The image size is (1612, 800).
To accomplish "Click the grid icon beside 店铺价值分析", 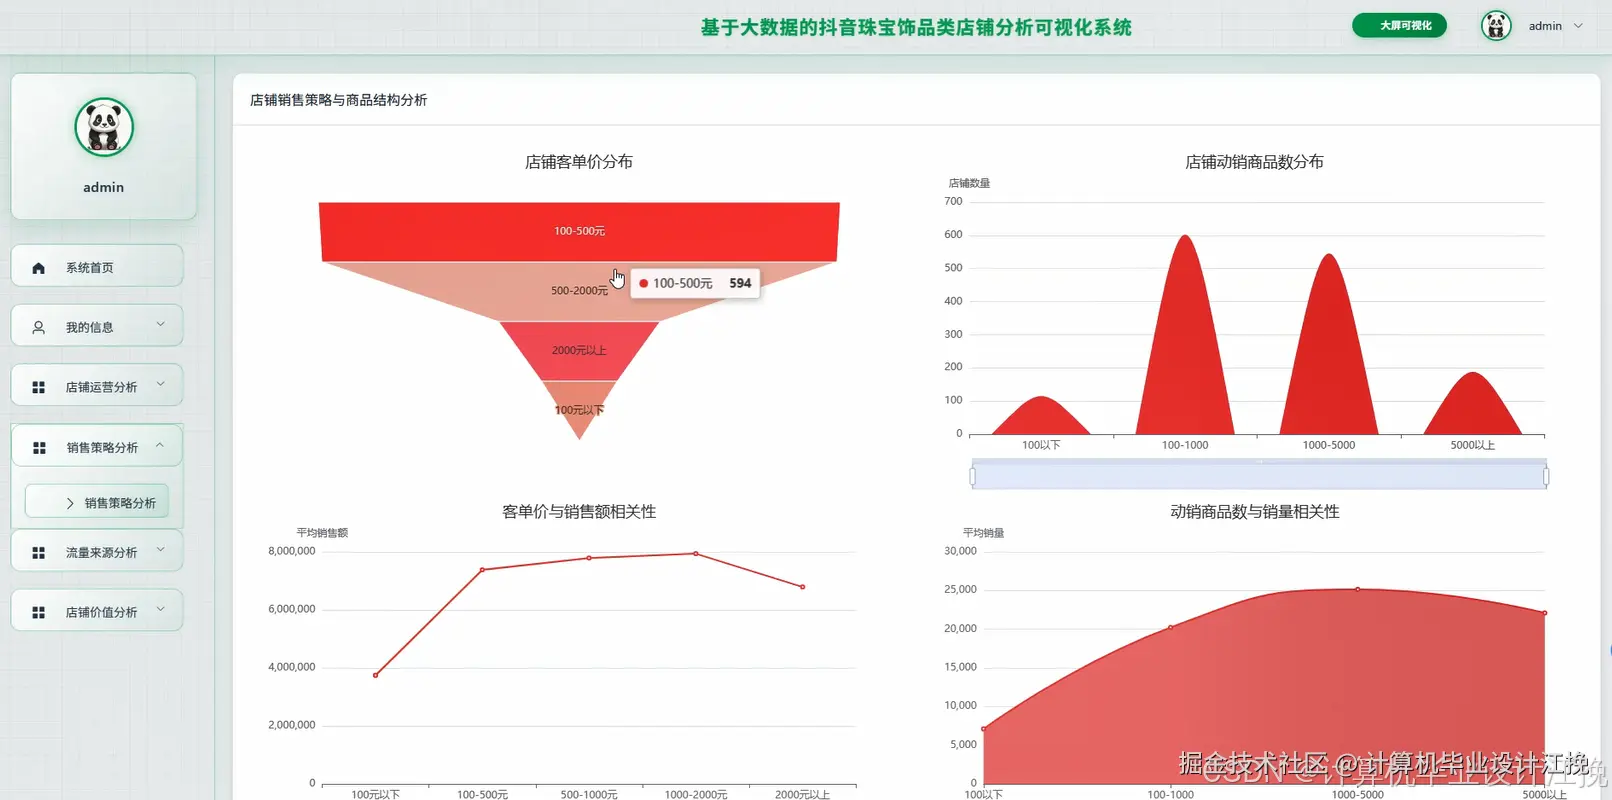I will click(38, 612).
